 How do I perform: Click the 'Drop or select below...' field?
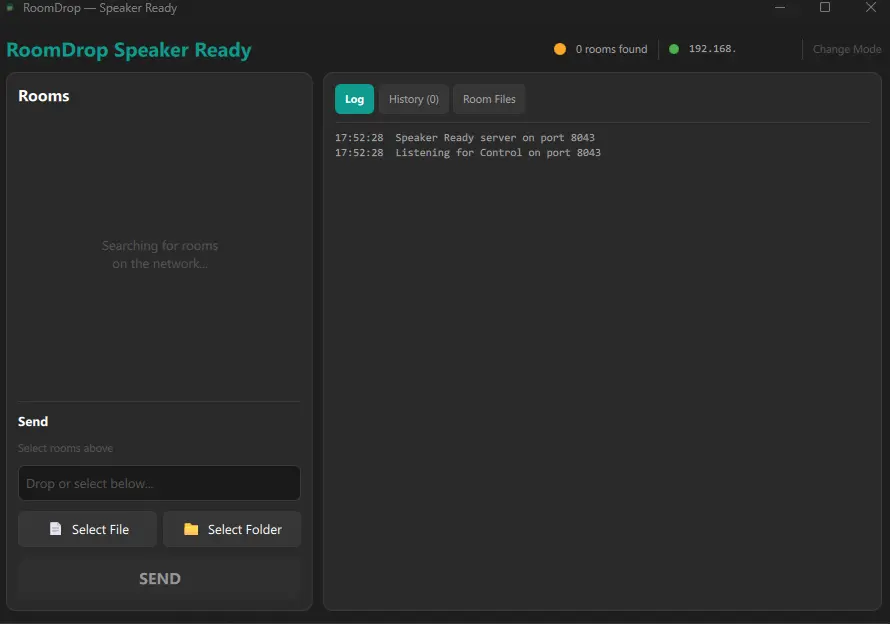click(x=159, y=483)
